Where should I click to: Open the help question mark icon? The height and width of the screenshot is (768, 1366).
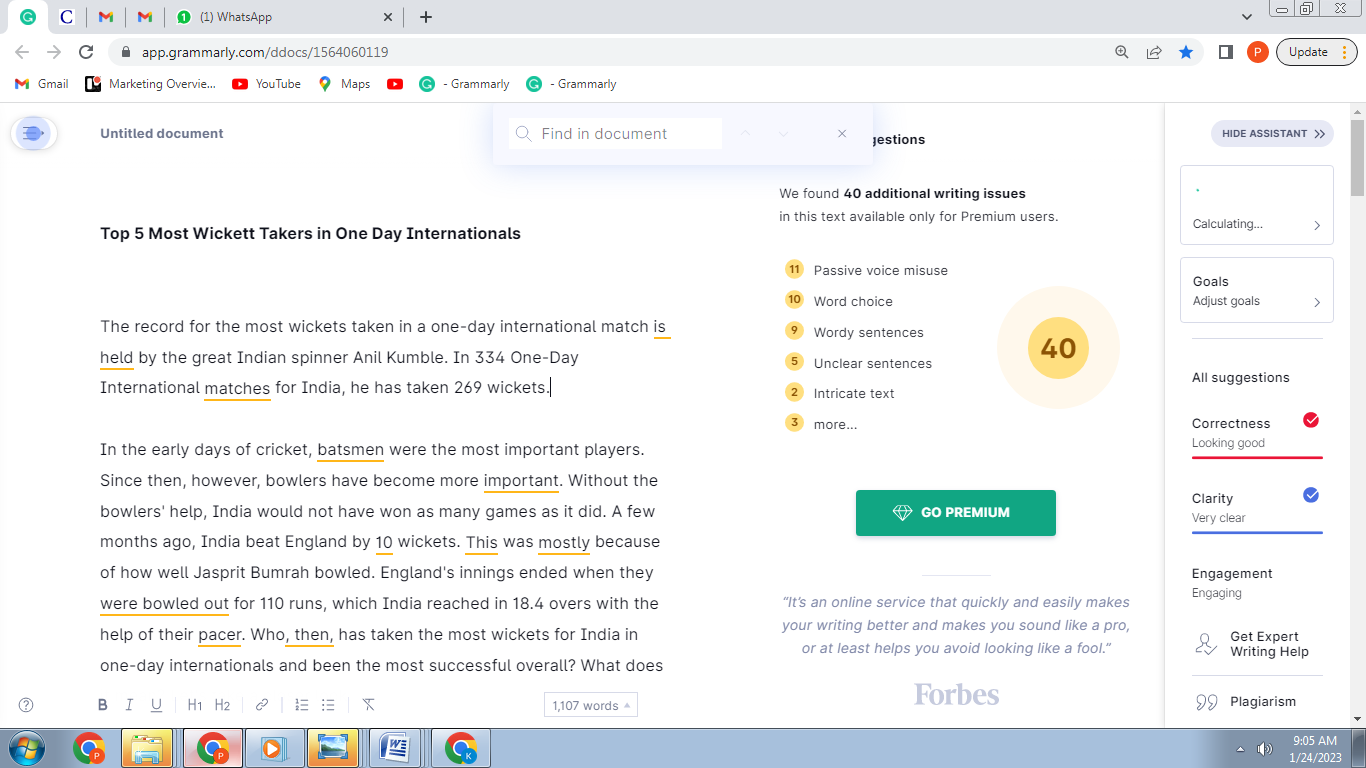tap(26, 705)
